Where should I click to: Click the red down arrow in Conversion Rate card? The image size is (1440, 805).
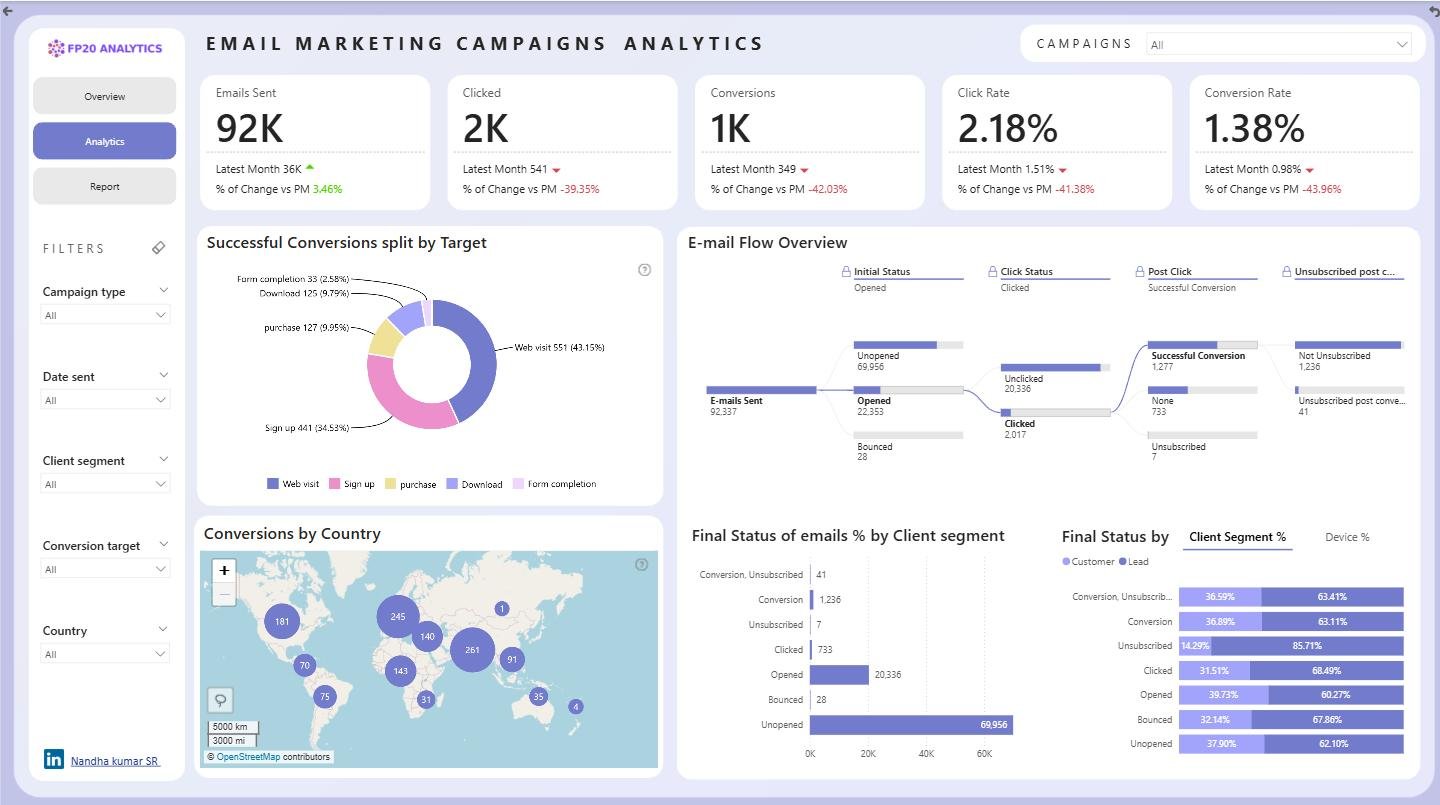[1309, 170]
